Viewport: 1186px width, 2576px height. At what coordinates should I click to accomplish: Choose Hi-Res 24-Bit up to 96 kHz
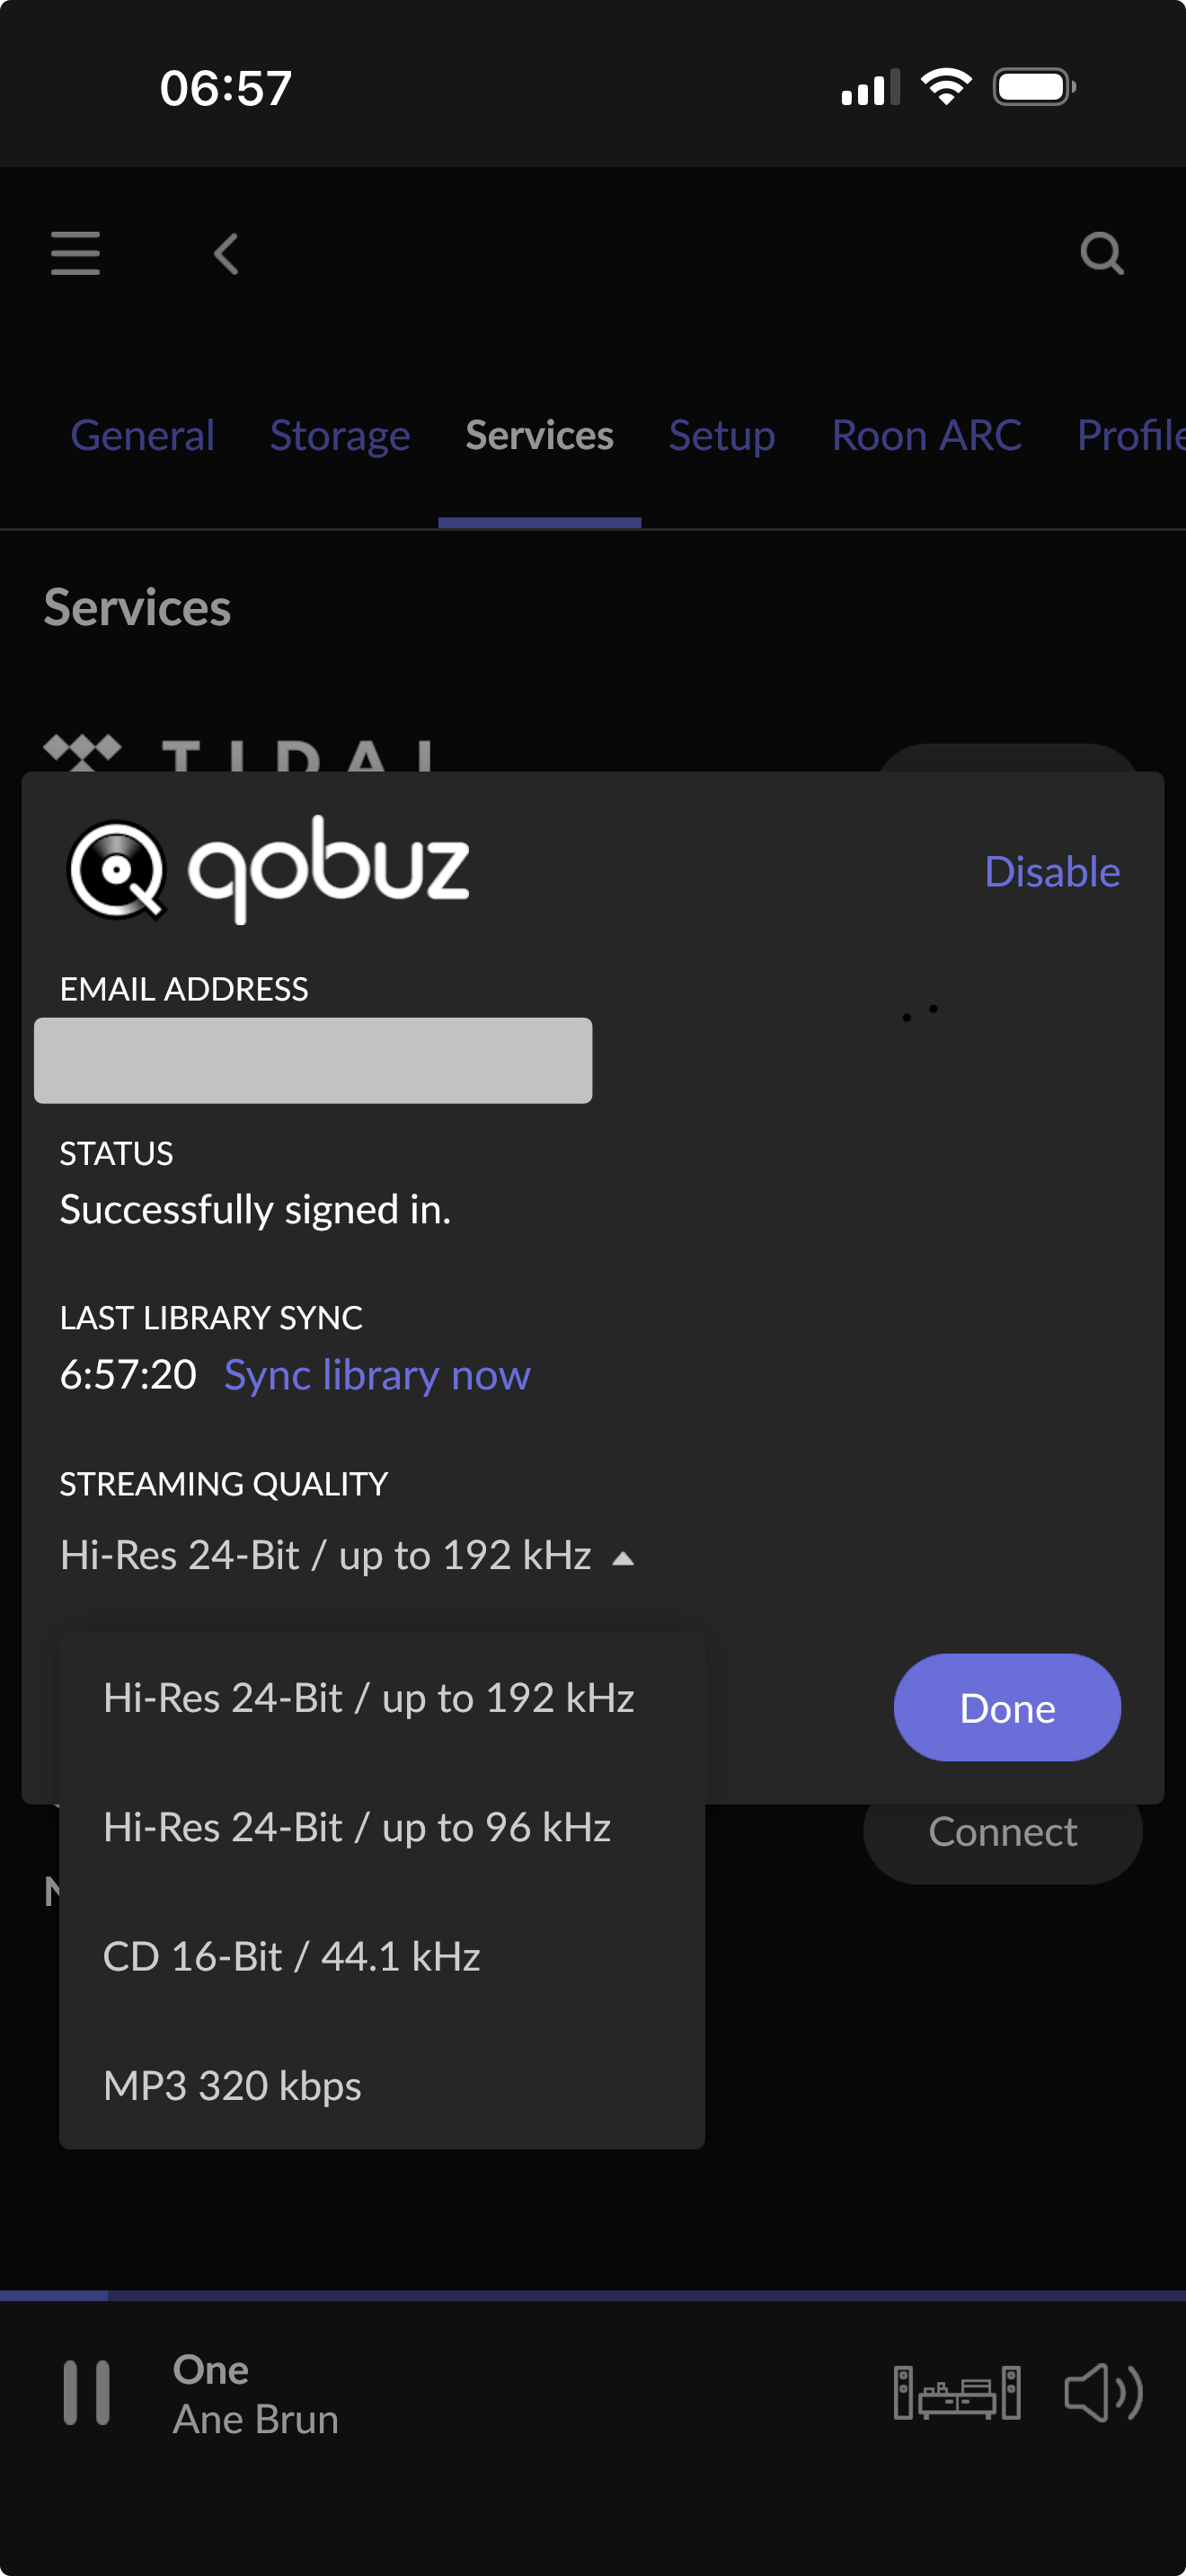(356, 1827)
